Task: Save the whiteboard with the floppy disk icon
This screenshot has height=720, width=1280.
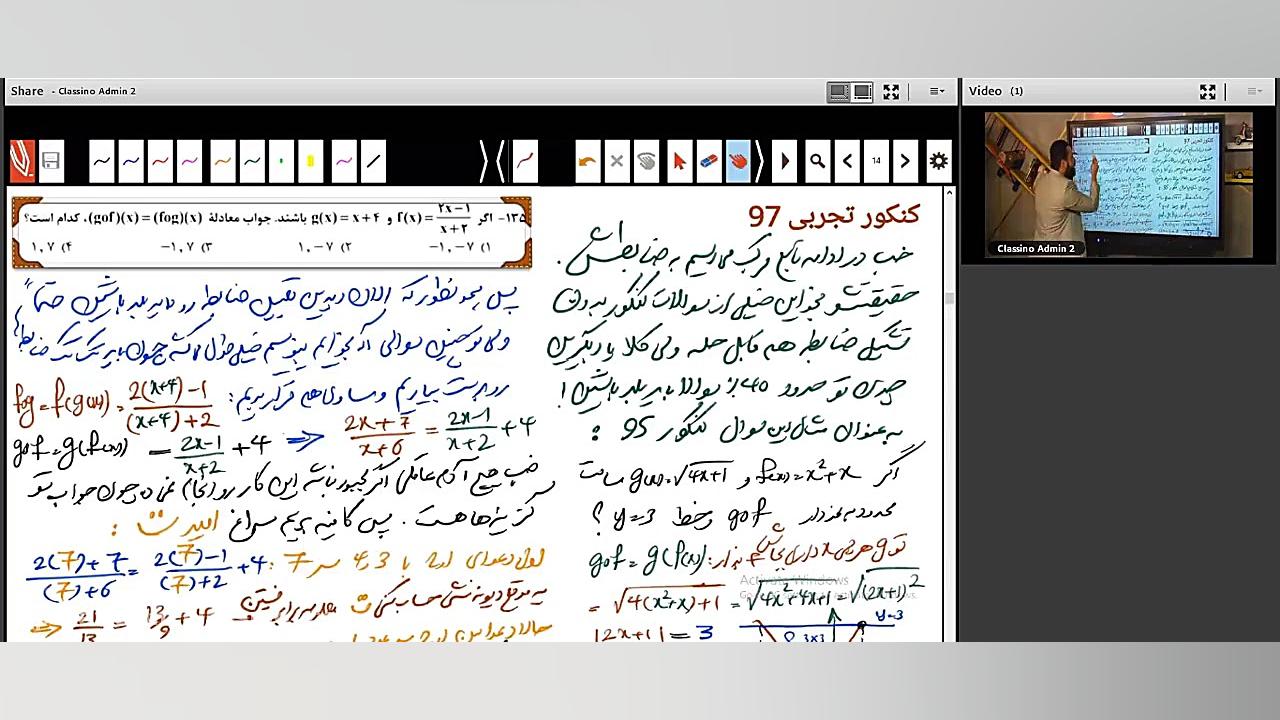Action: pos(51,161)
